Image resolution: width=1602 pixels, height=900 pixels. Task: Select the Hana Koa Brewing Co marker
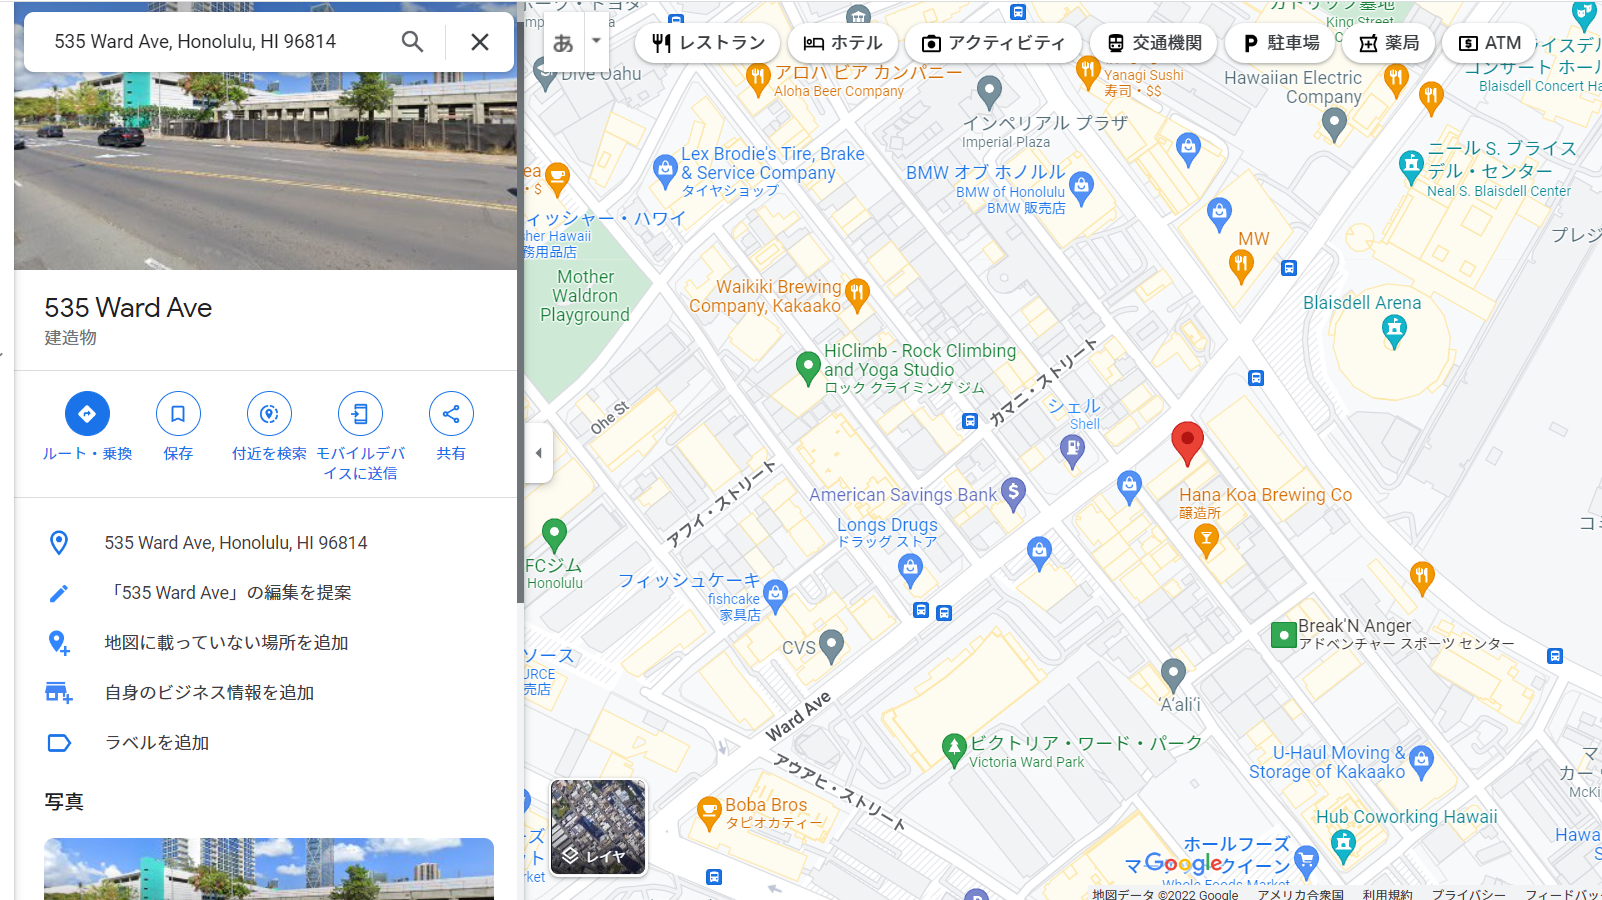(x=1207, y=540)
